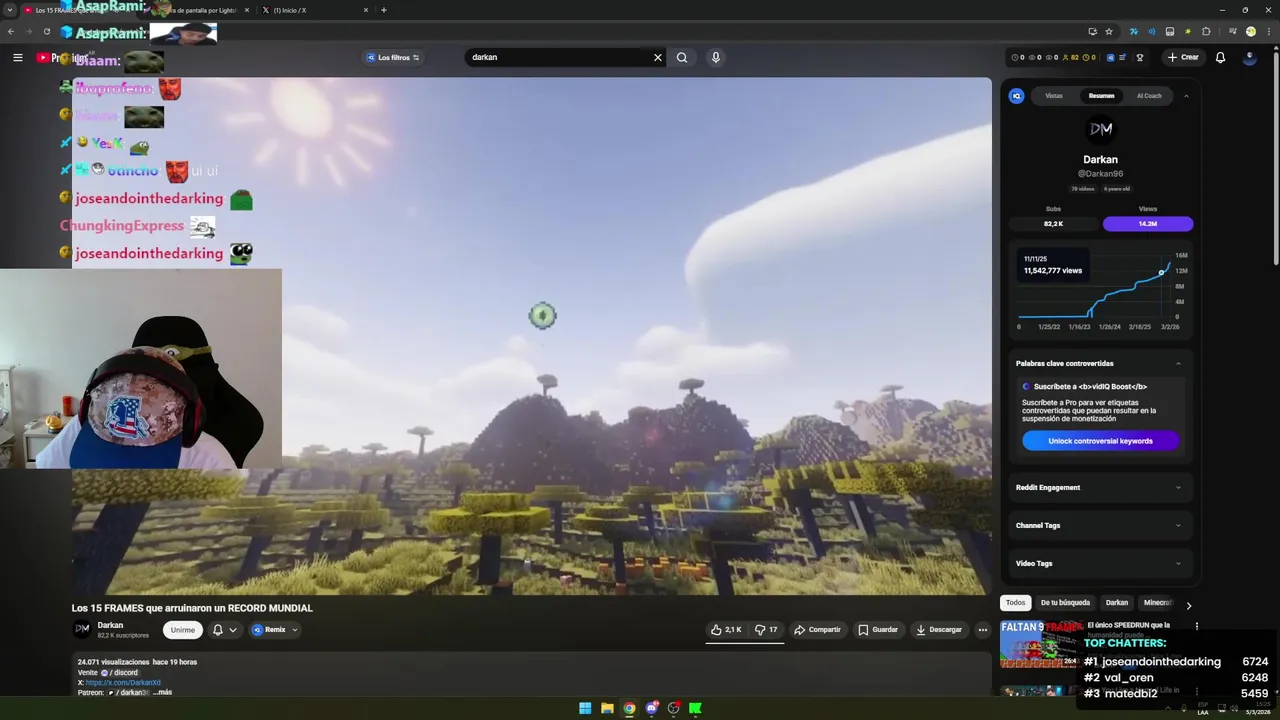Collapse Palabras clave controvertidas section

tap(1178, 363)
